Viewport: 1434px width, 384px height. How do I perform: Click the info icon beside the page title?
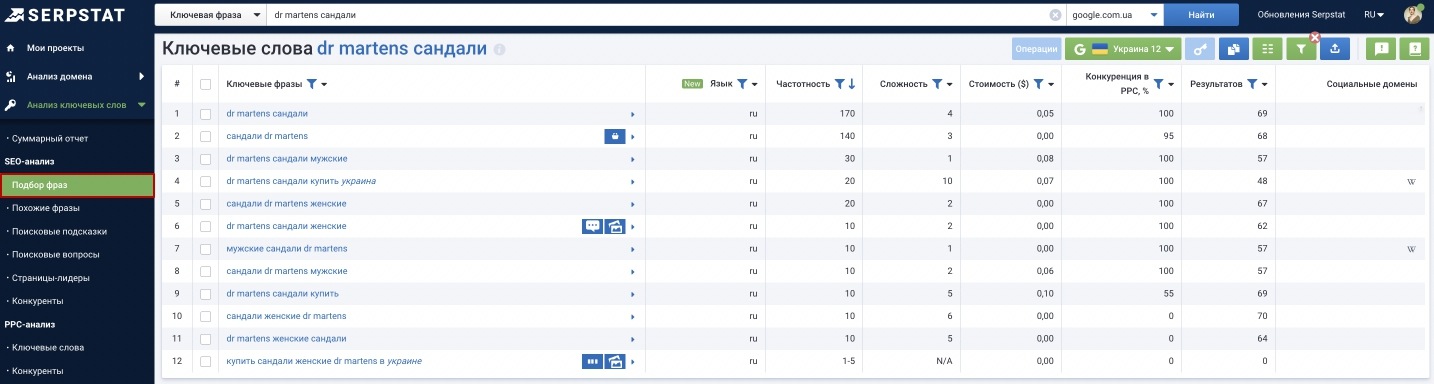pos(499,49)
